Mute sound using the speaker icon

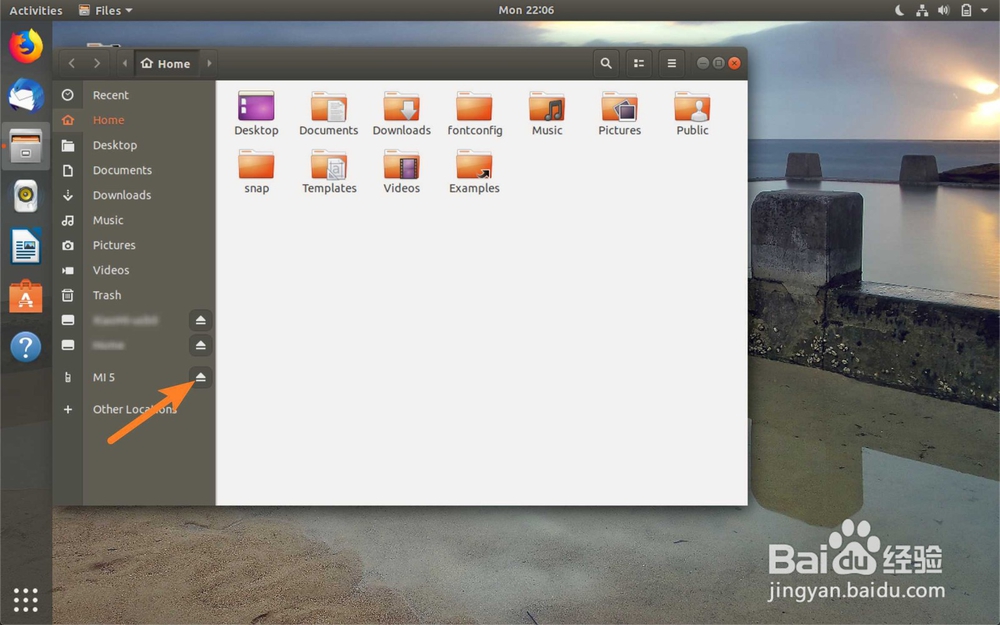[942, 9]
